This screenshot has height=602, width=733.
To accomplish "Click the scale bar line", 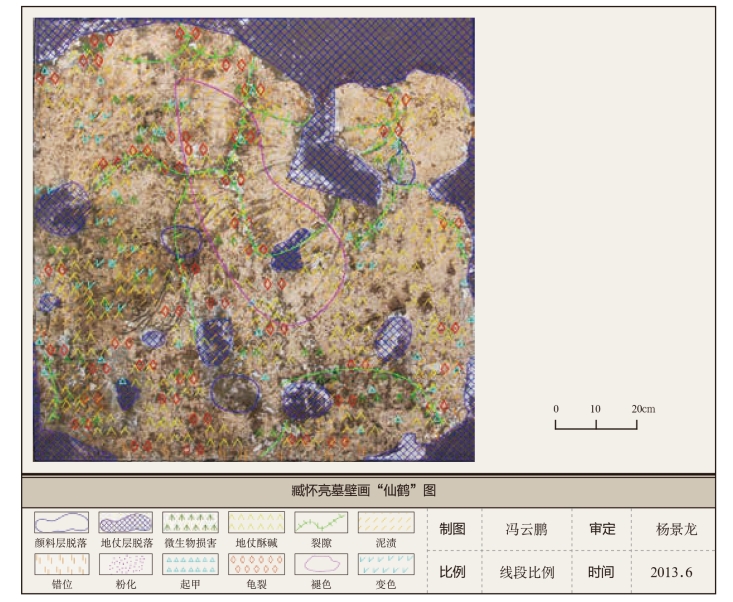I will pyautogui.click(x=596, y=425).
